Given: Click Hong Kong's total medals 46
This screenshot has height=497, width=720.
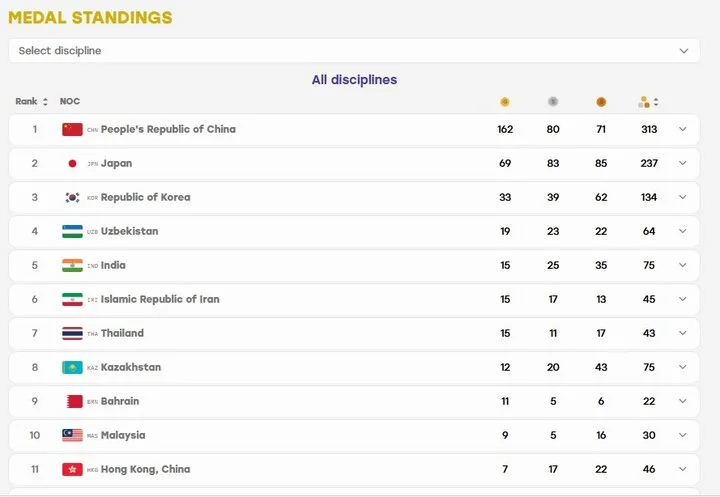Looking at the screenshot, I should pyautogui.click(x=649, y=469).
